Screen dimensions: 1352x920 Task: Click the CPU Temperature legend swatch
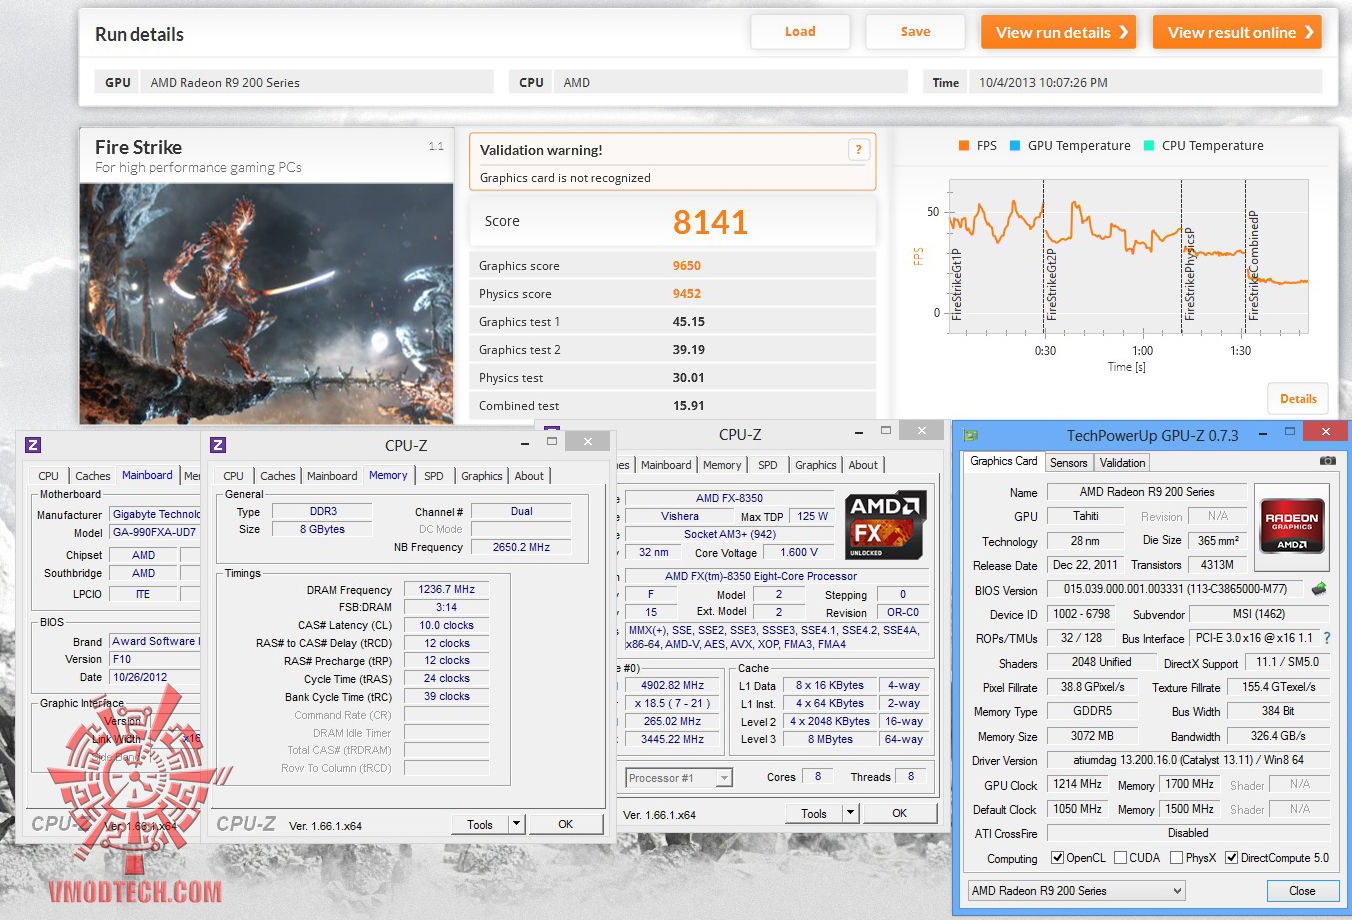click(1149, 146)
